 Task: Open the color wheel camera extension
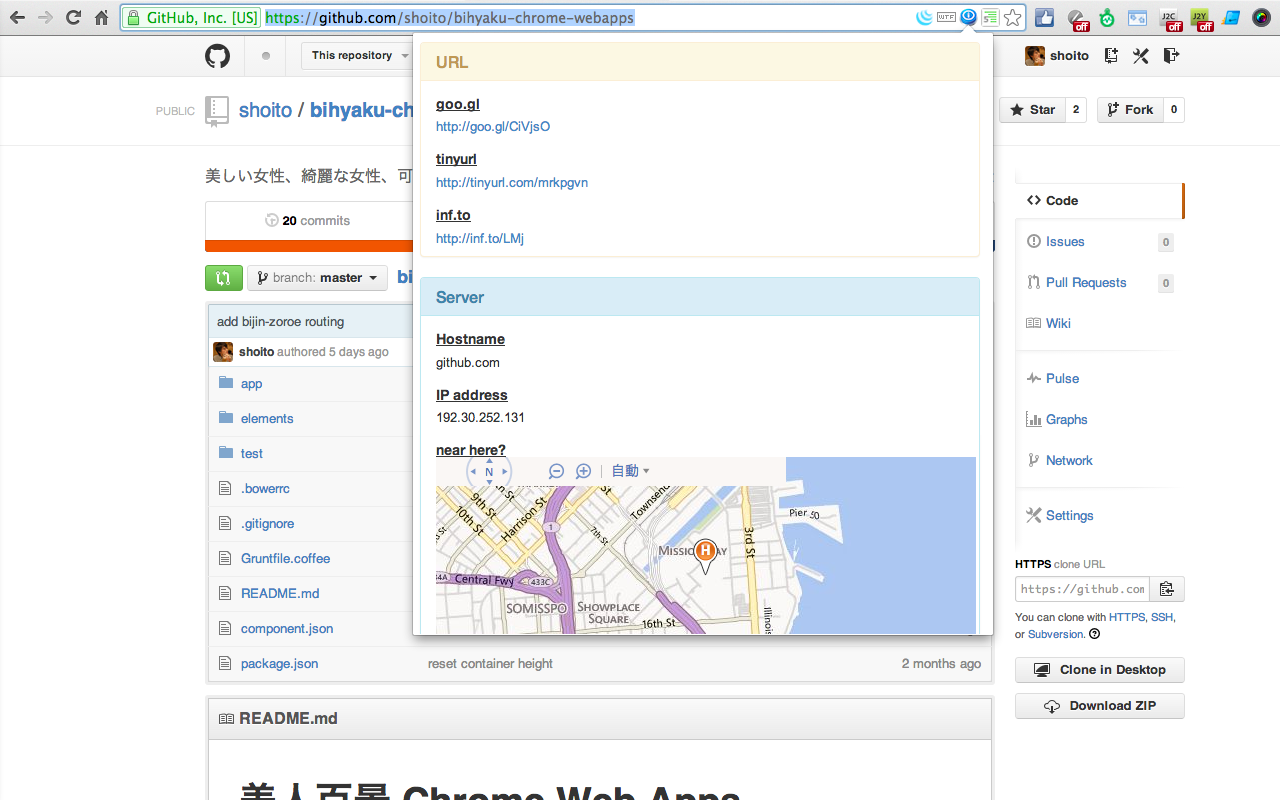coord(1262,18)
